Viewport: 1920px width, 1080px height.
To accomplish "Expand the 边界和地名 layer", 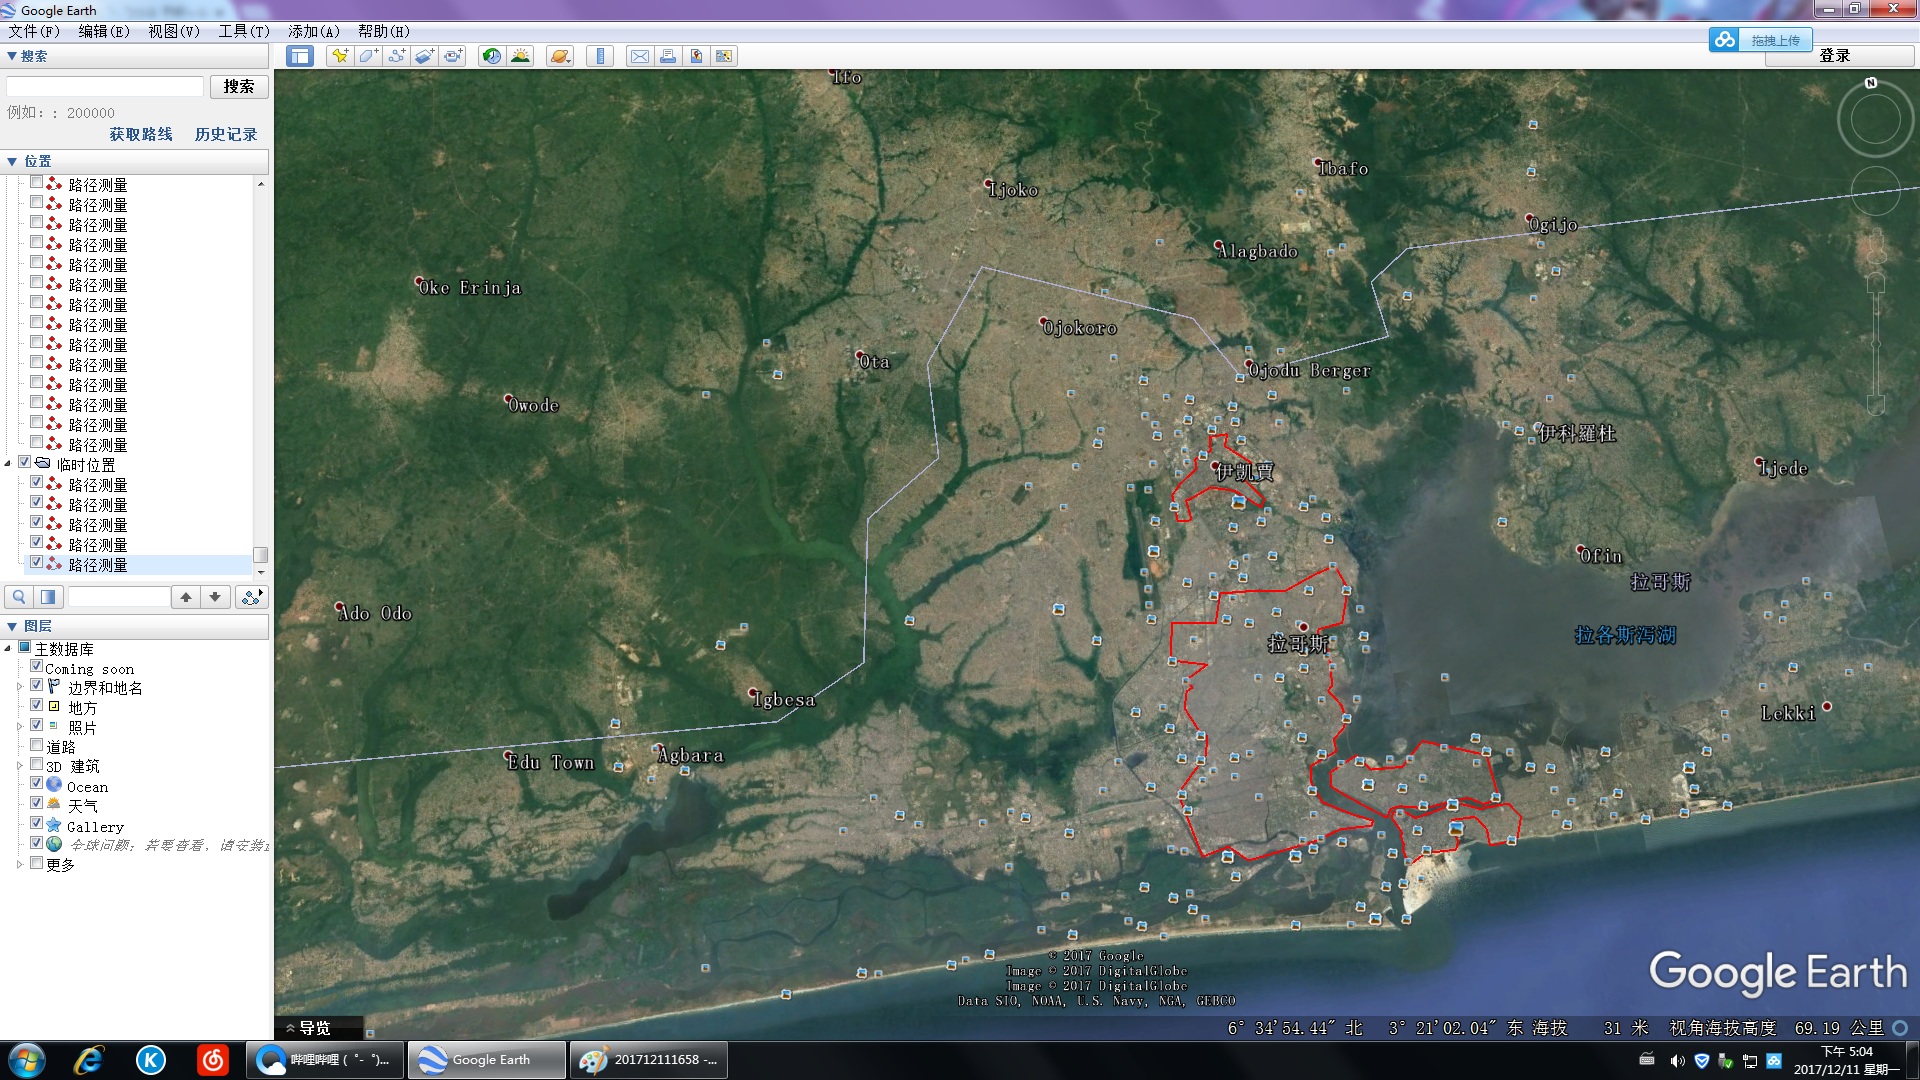I will tap(20, 688).
